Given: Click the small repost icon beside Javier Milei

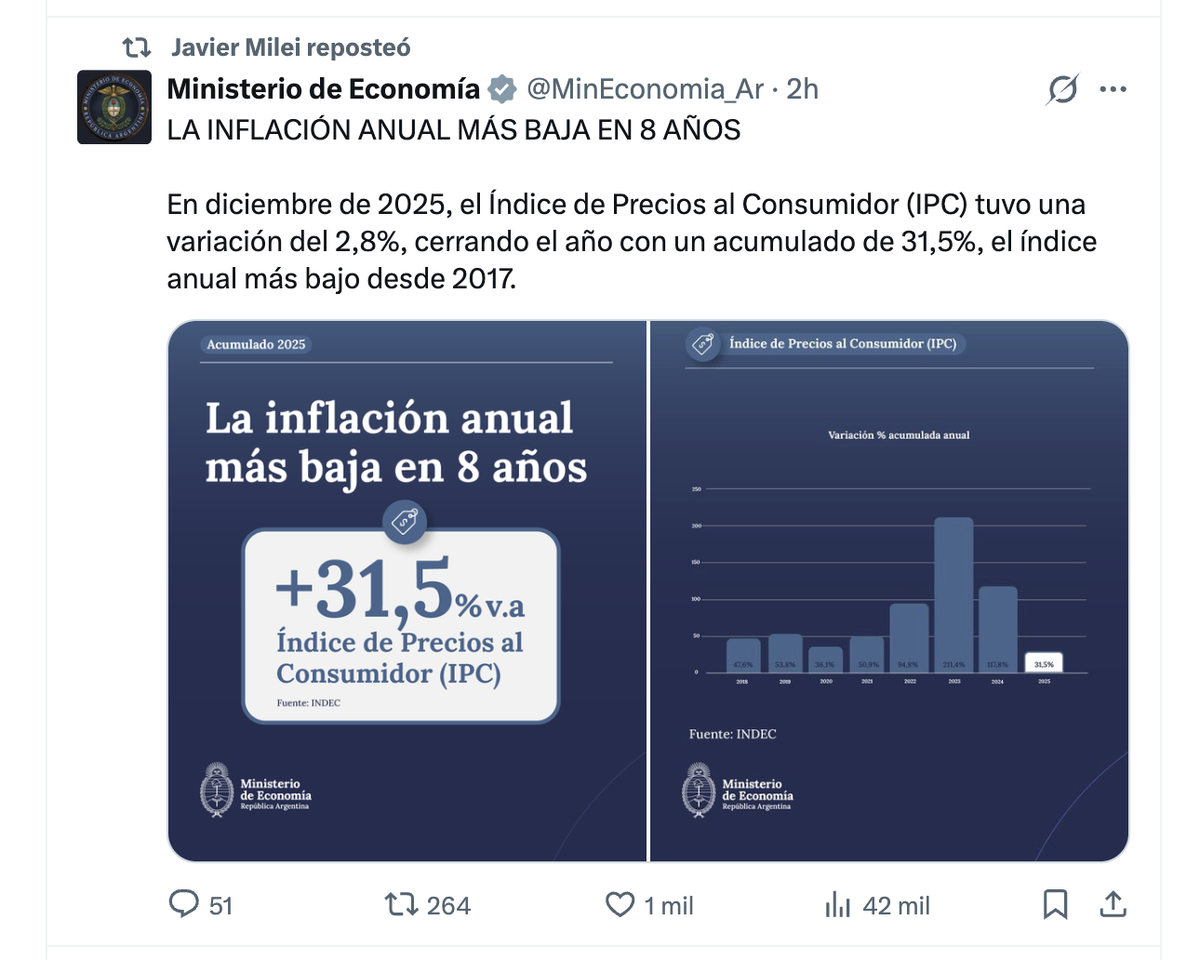Looking at the screenshot, I should point(136,48).
